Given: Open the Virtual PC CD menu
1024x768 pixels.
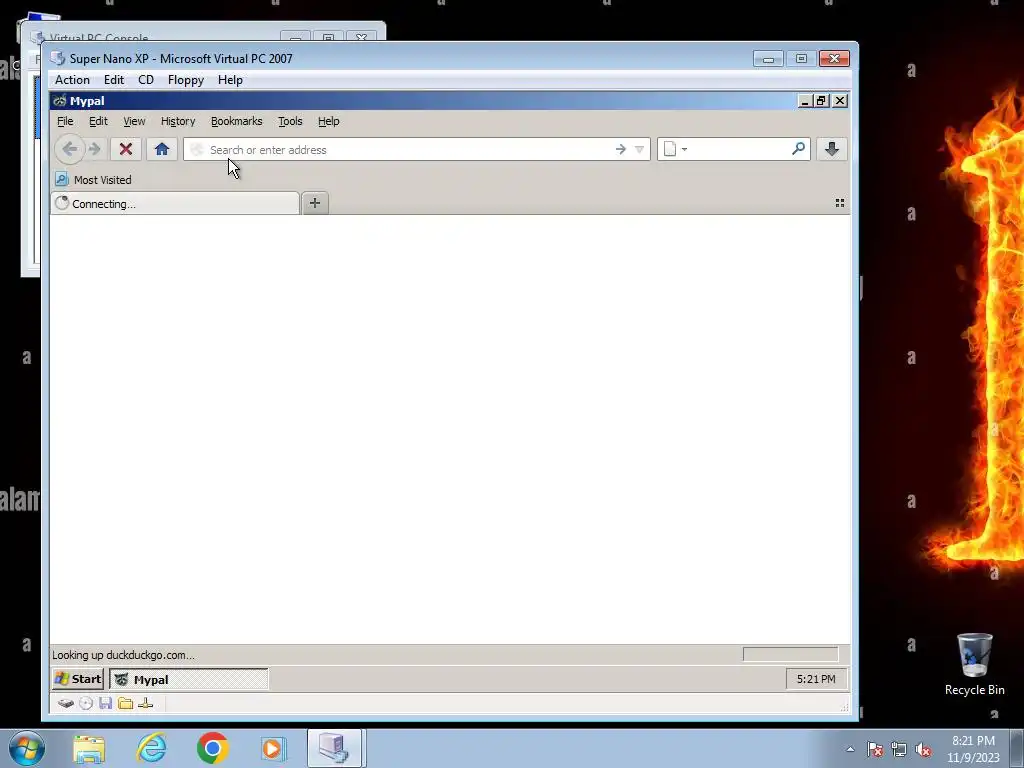Looking at the screenshot, I should pos(146,80).
